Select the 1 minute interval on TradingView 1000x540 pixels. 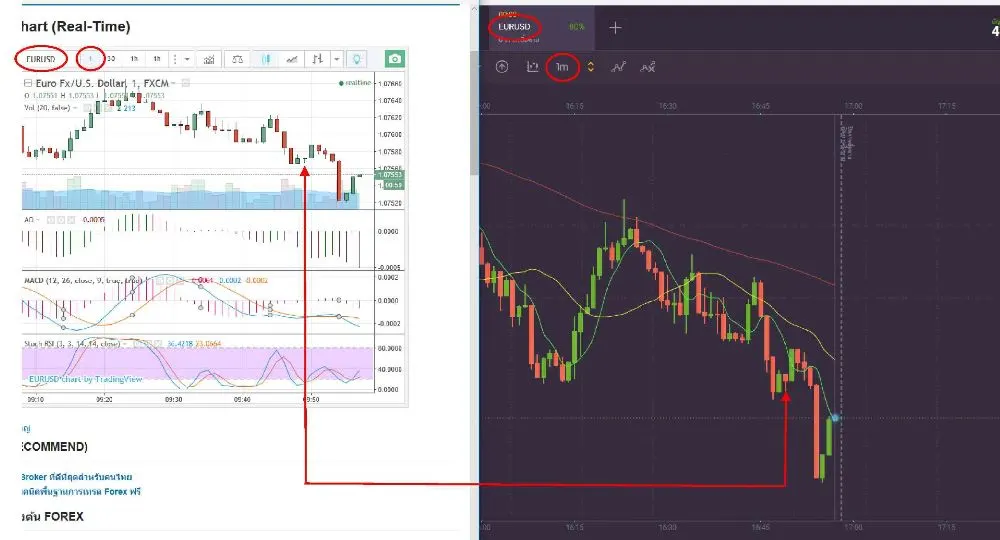pos(90,58)
